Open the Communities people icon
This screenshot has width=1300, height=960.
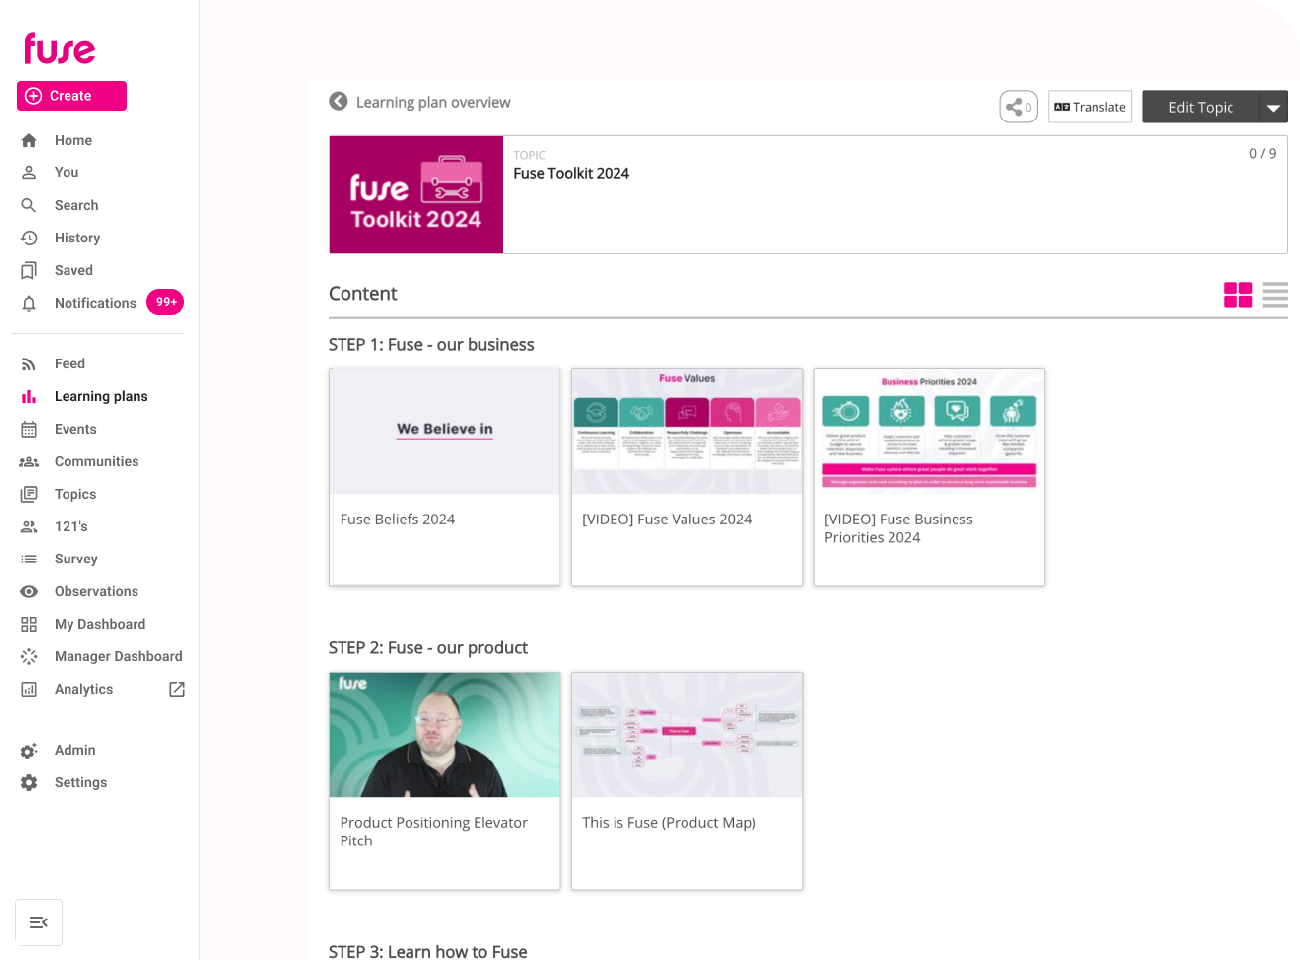29,462
